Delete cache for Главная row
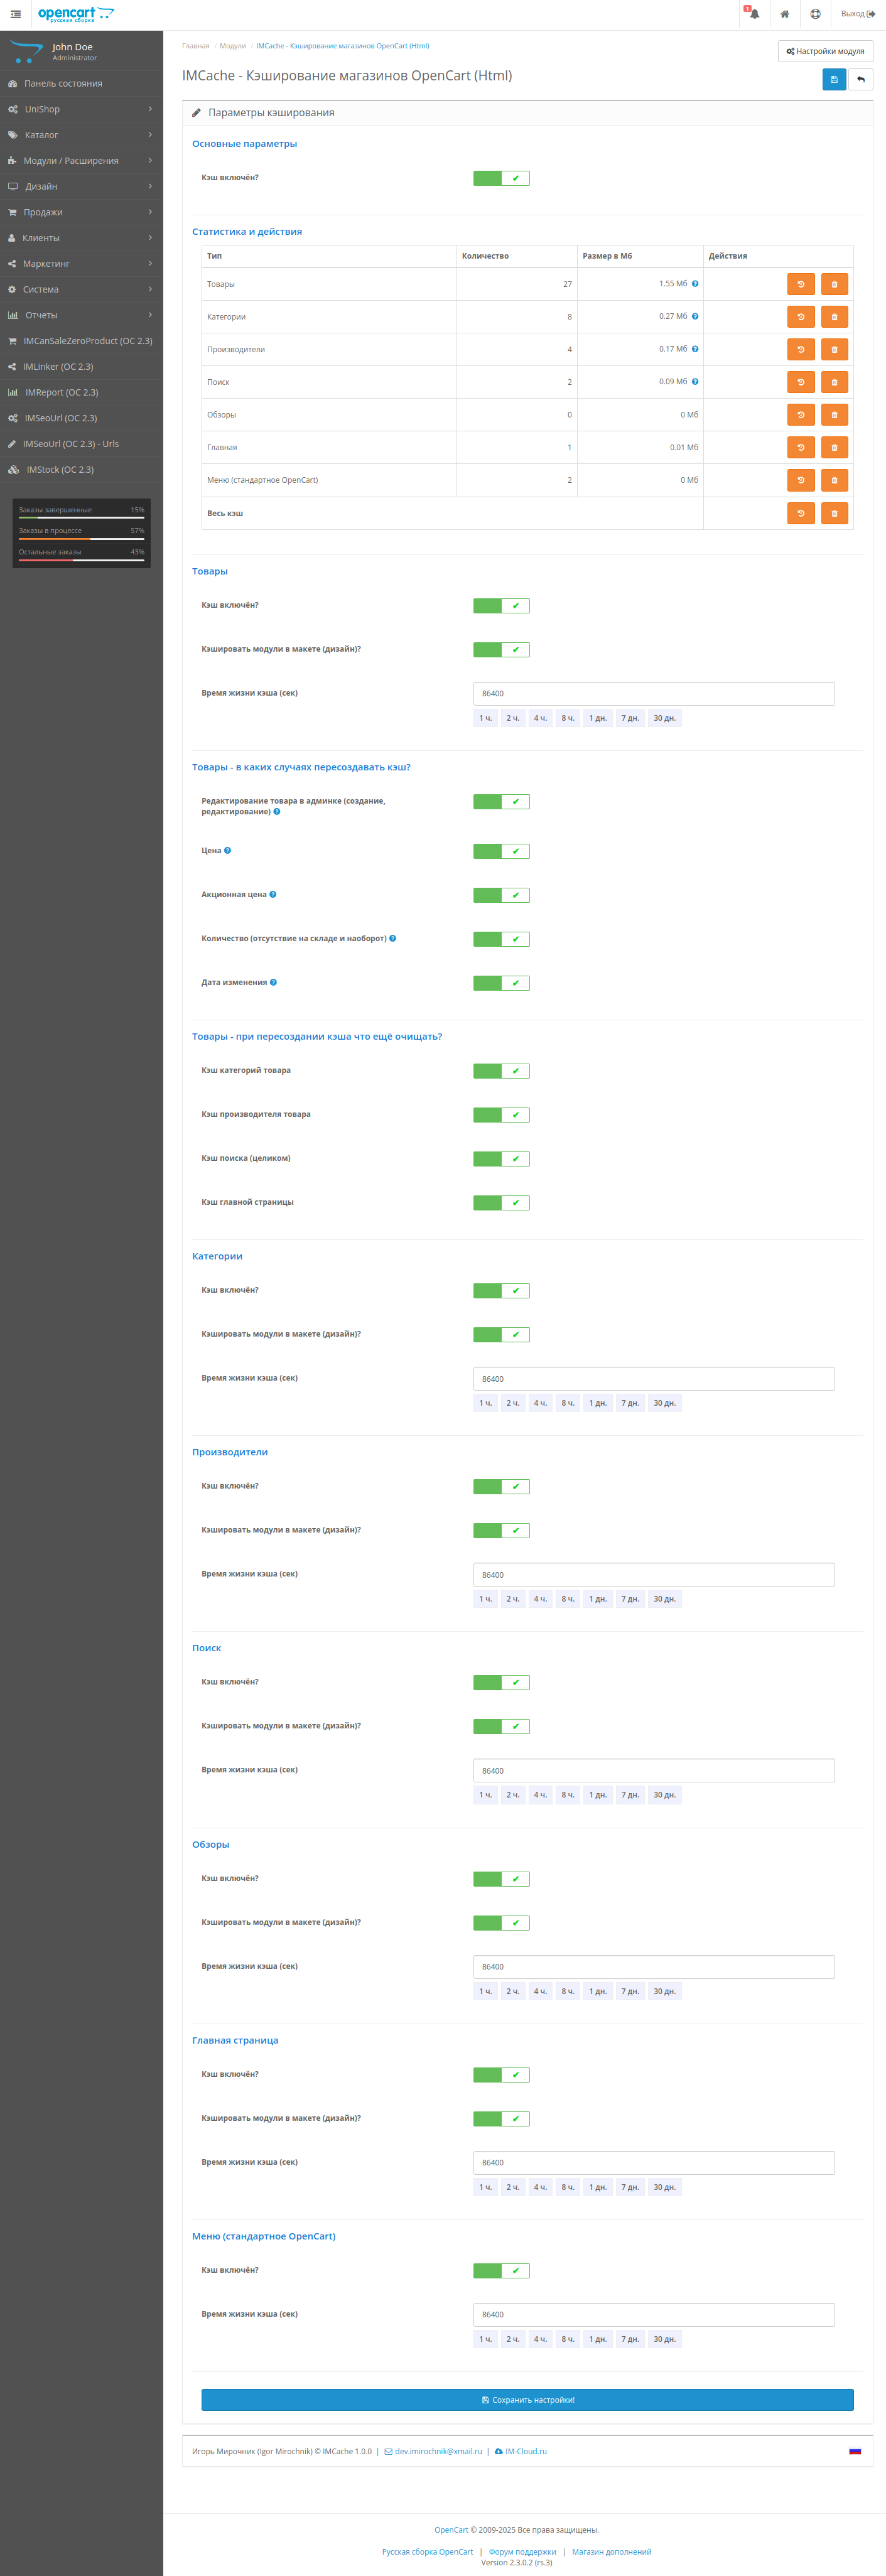 [x=834, y=448]
